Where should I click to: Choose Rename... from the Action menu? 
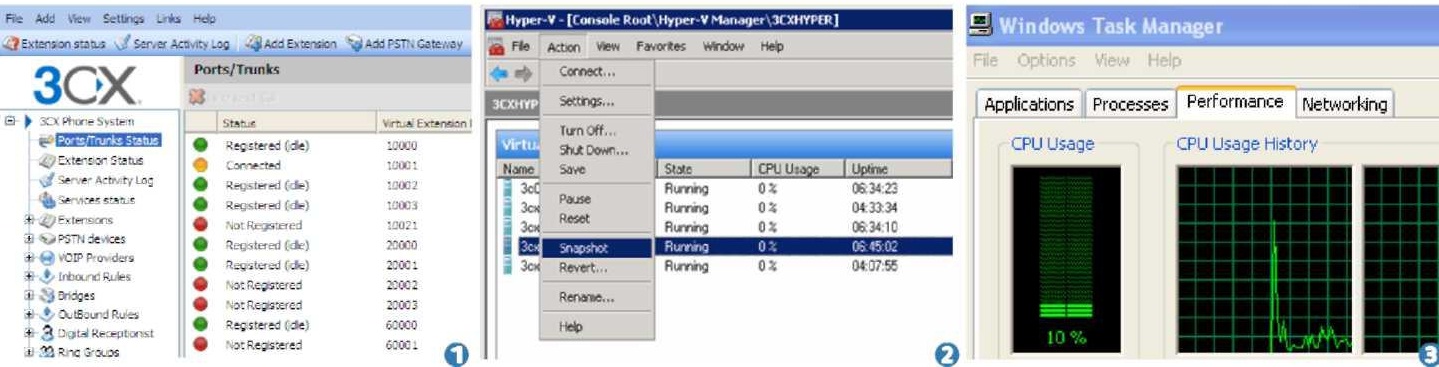pyautogui.click(x=597, y=297)
